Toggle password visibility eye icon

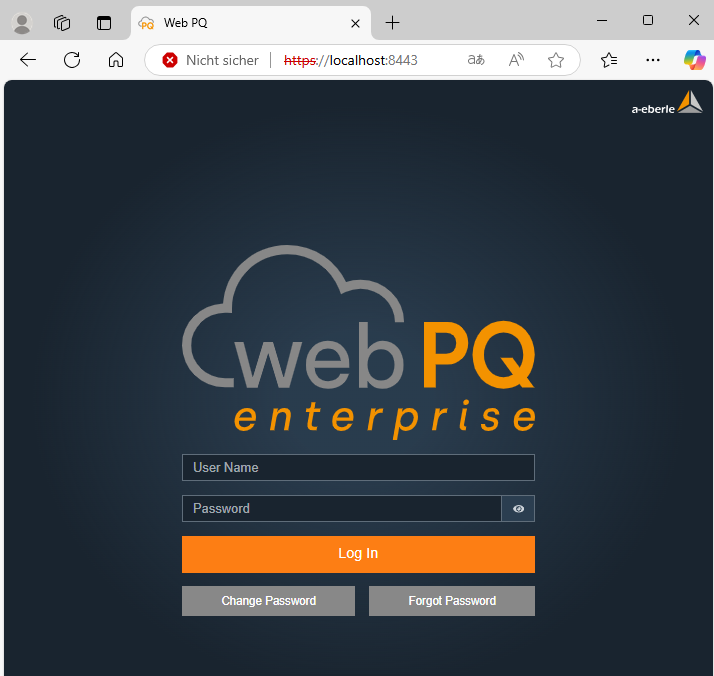(x=518, y=509)
